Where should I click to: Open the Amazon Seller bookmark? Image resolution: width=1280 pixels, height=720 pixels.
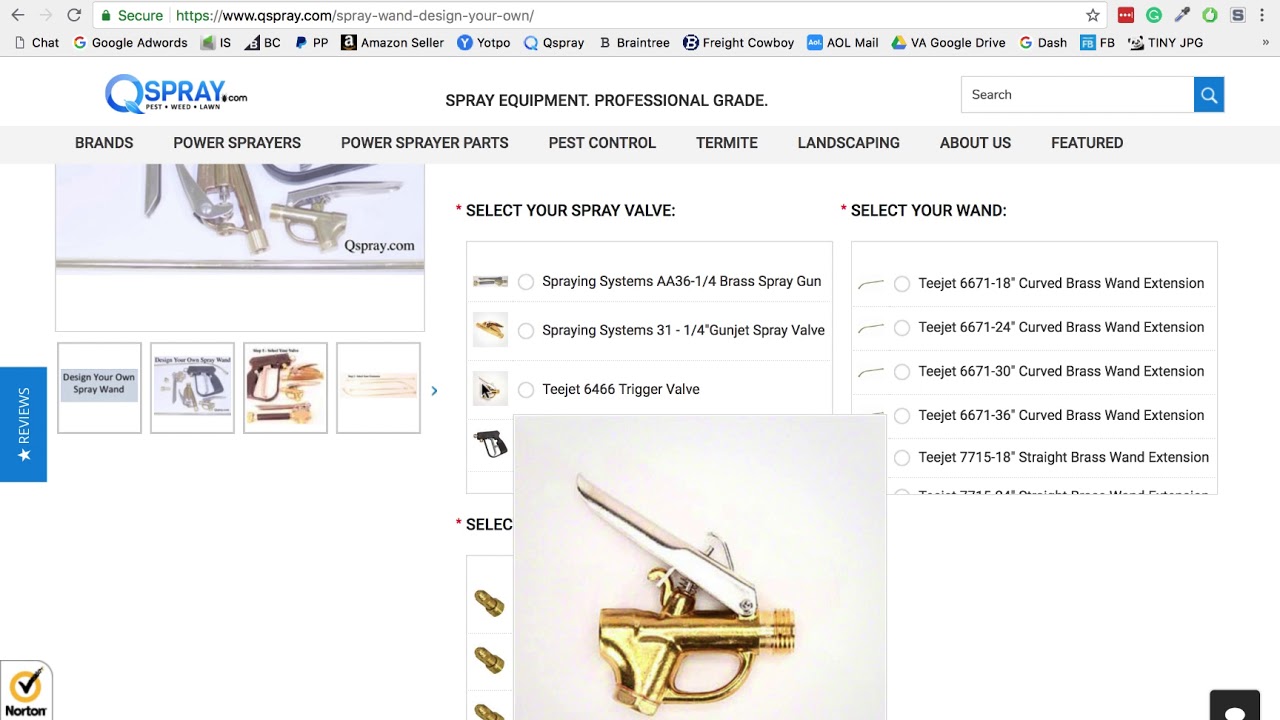coord(392,43)
